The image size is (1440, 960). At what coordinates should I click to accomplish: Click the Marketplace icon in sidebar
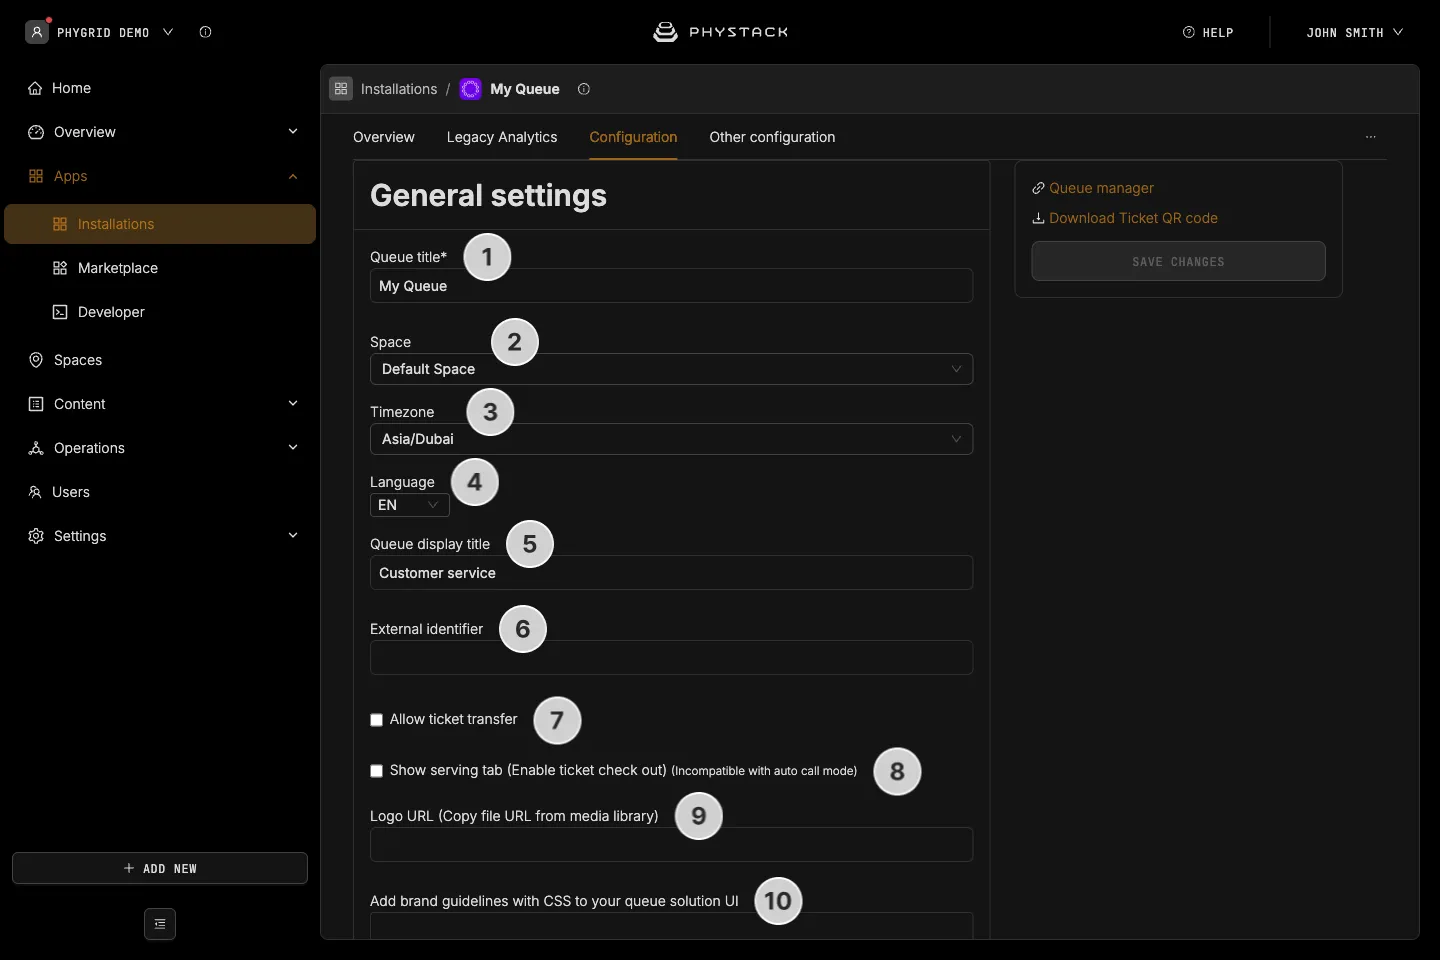60,268
